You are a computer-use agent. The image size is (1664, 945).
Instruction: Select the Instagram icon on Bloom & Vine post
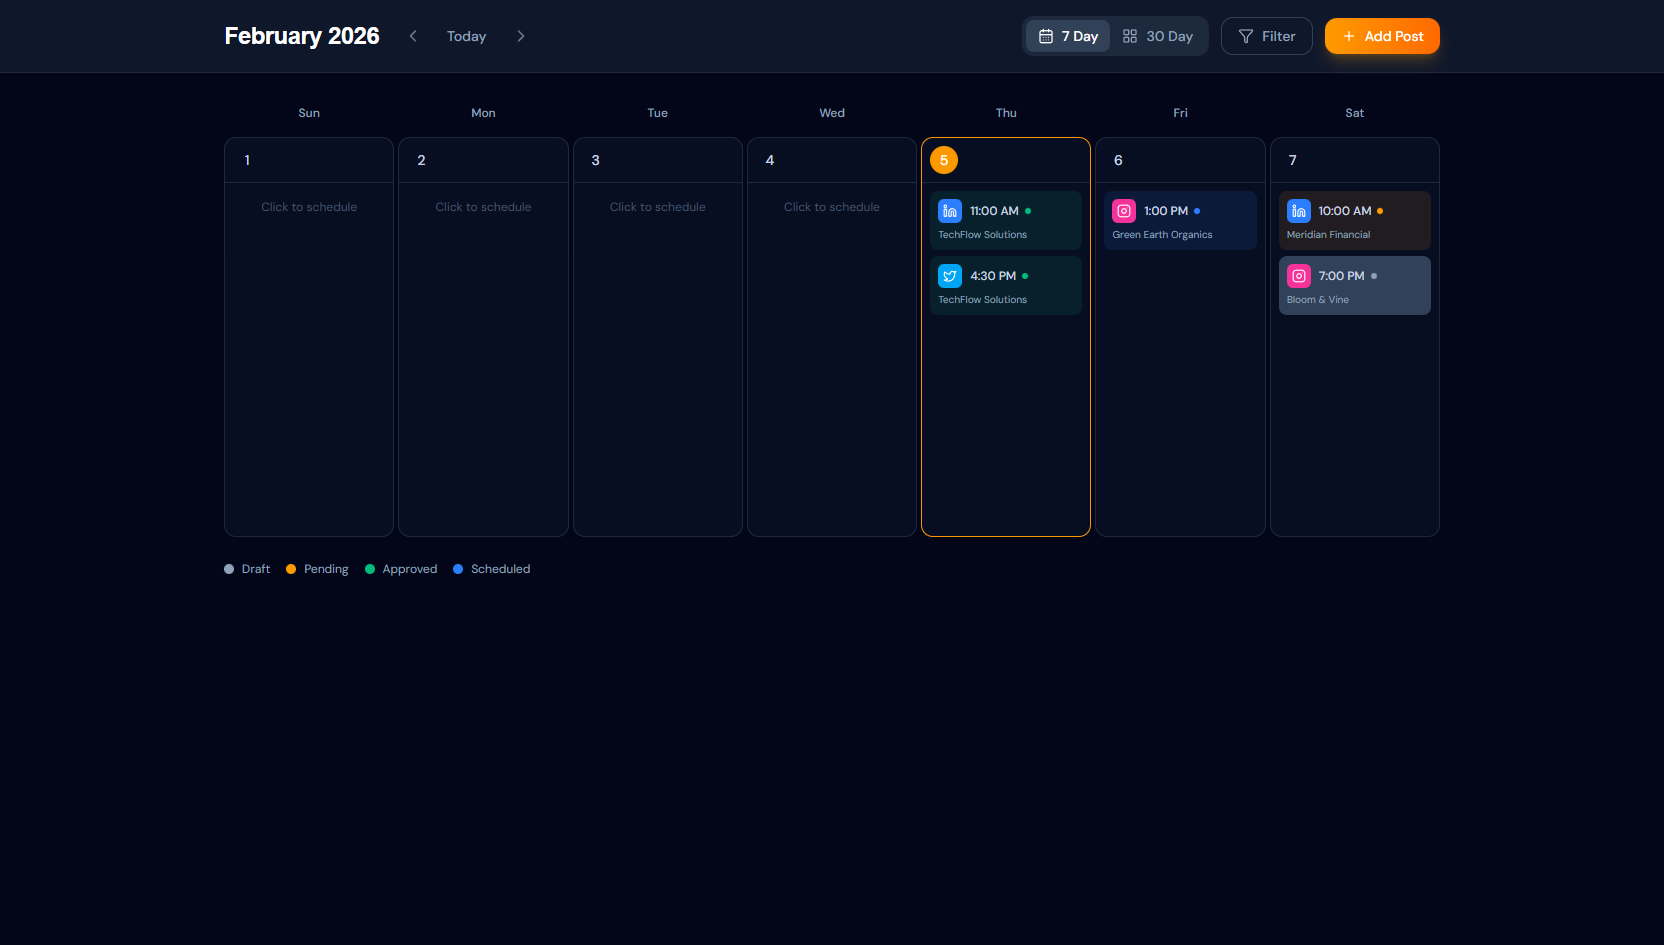[1298, 275]
